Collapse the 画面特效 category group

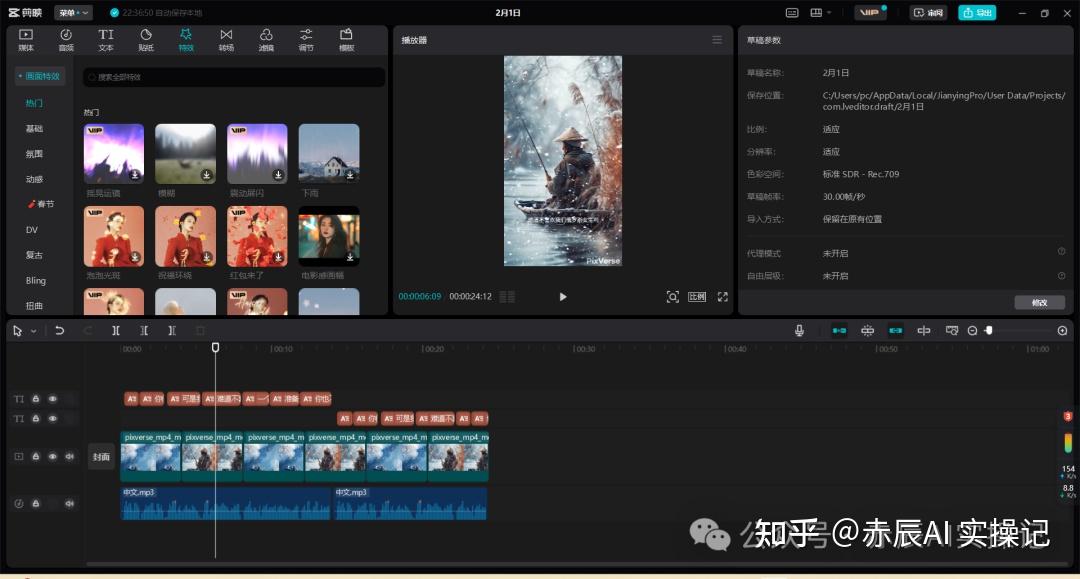click(39, 76)
